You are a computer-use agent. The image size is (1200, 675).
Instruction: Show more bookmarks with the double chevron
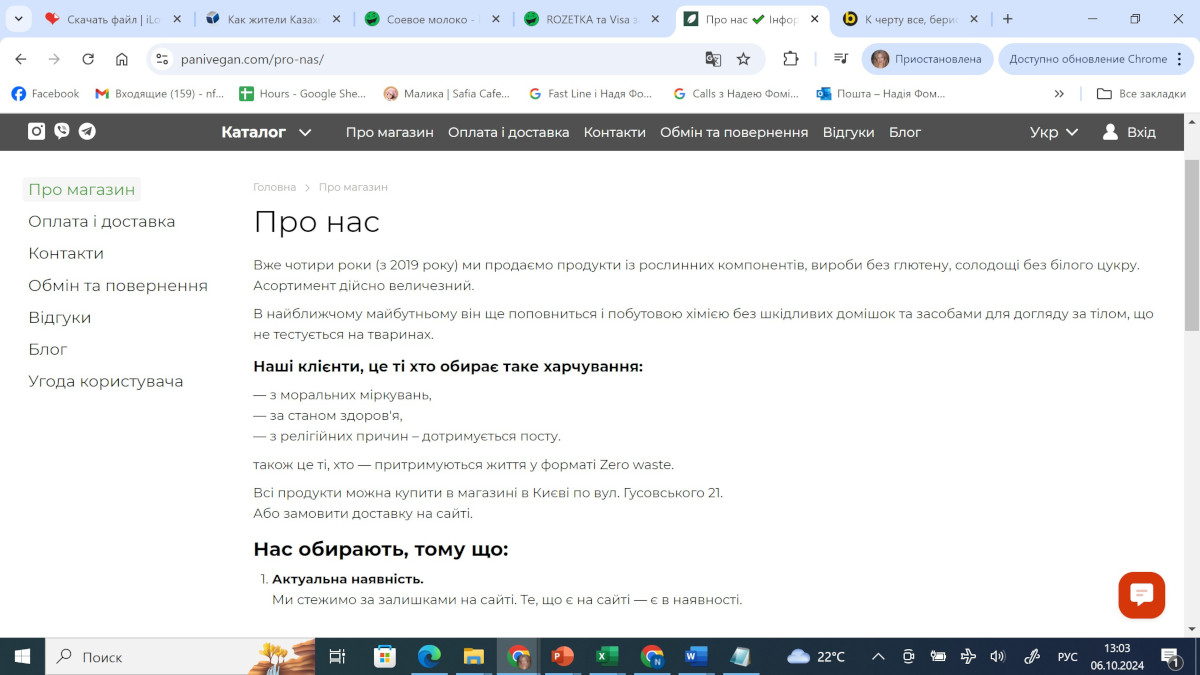[x=1059, y=94]
